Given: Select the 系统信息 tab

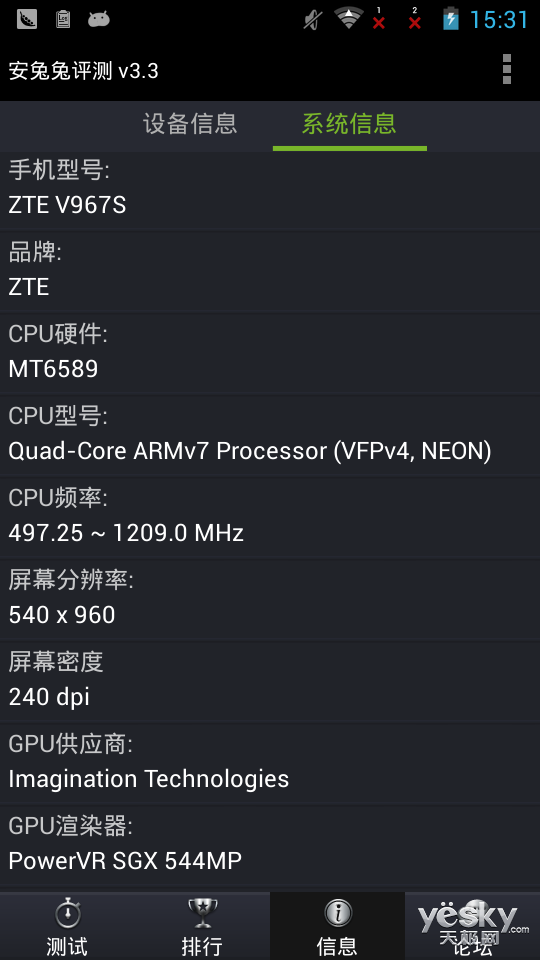Looking at the screenshot, I should click(x=350, y=124).
